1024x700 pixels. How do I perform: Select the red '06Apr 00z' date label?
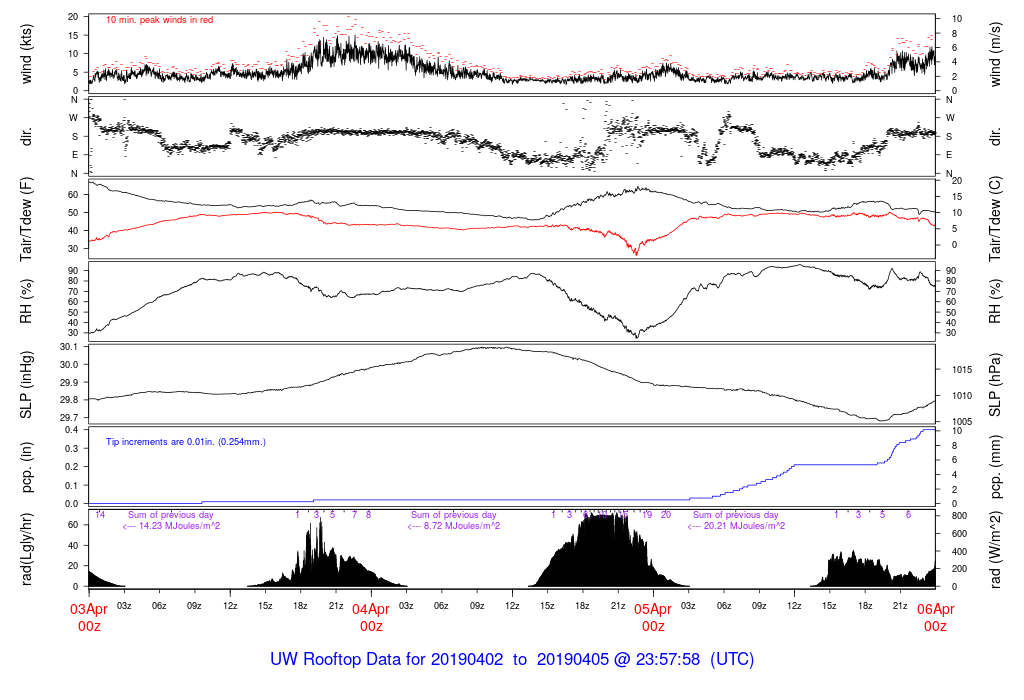click(x=935, y=617)
